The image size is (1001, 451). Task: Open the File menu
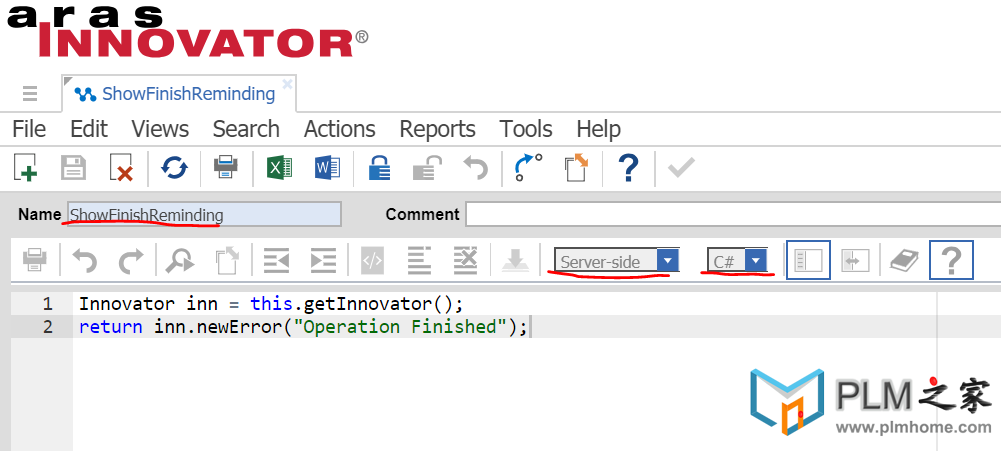(29, 129)
